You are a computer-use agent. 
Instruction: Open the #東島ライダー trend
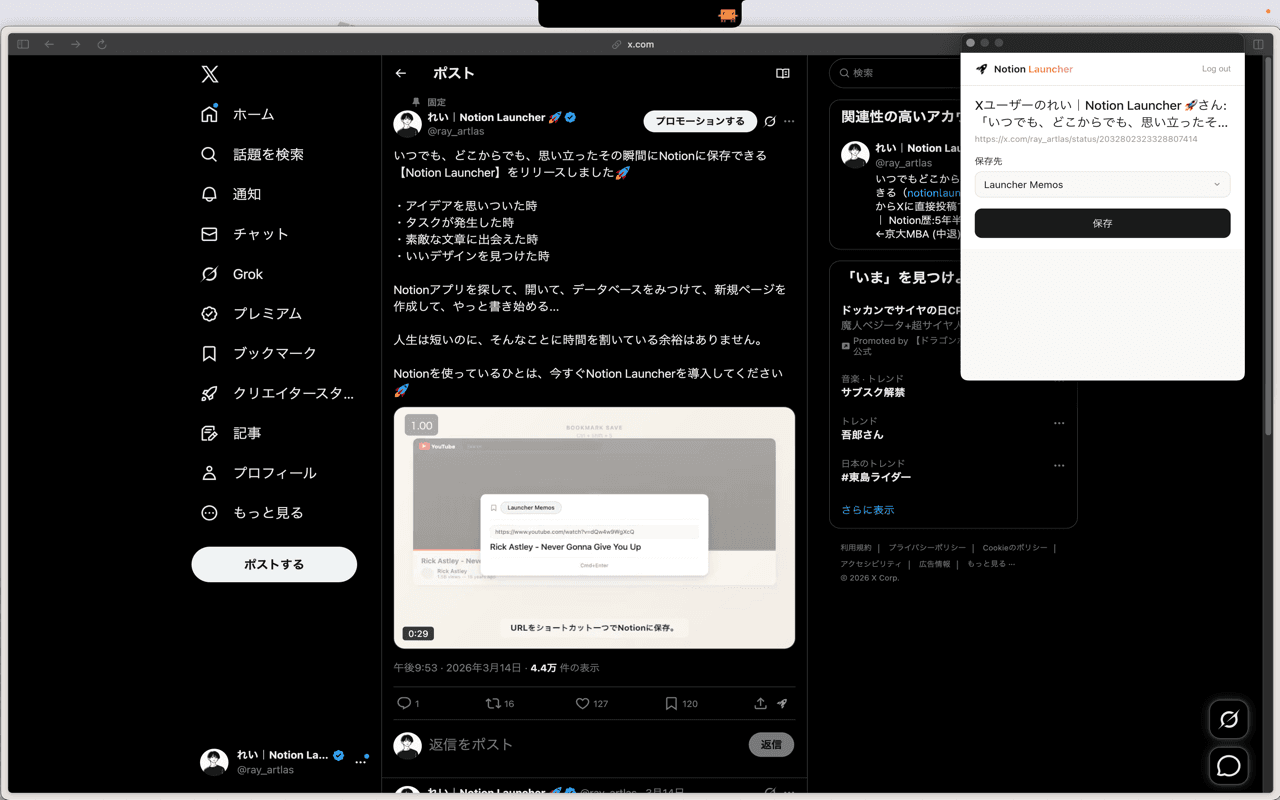(876, 477)
